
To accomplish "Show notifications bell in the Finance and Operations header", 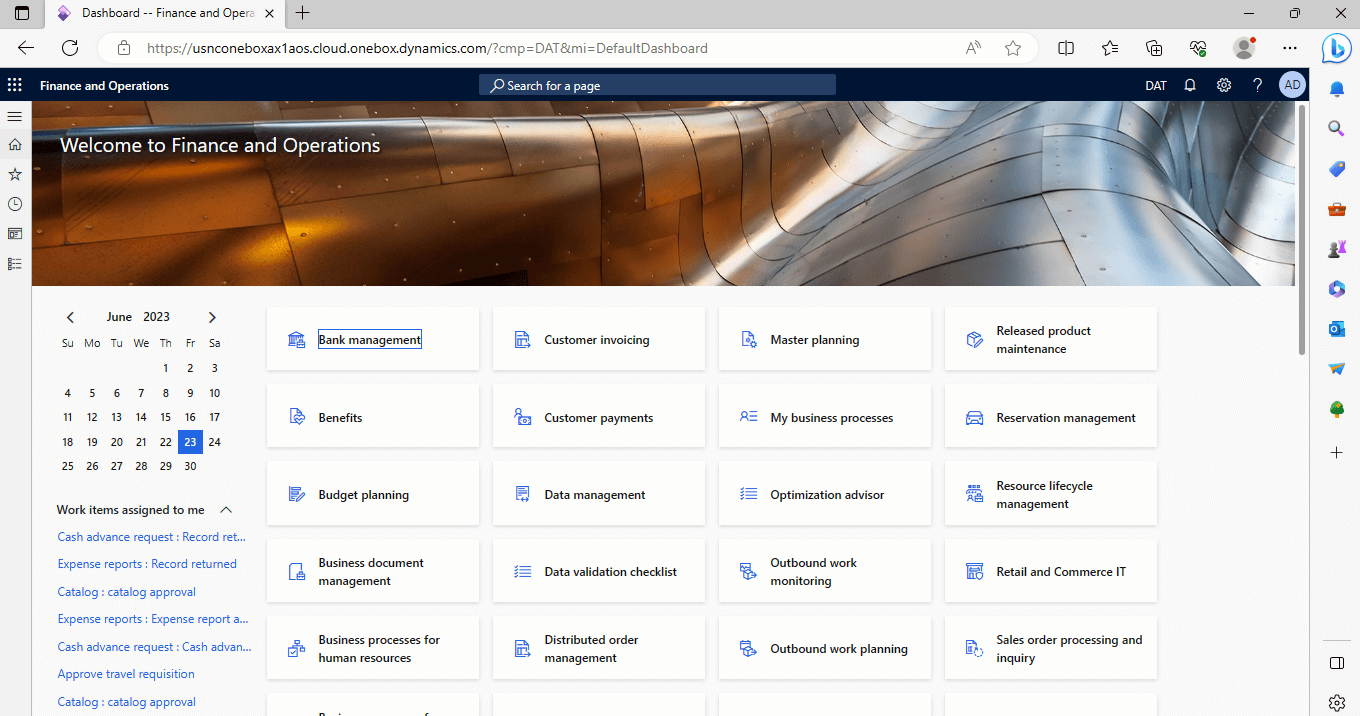I will coord(1190,85).
